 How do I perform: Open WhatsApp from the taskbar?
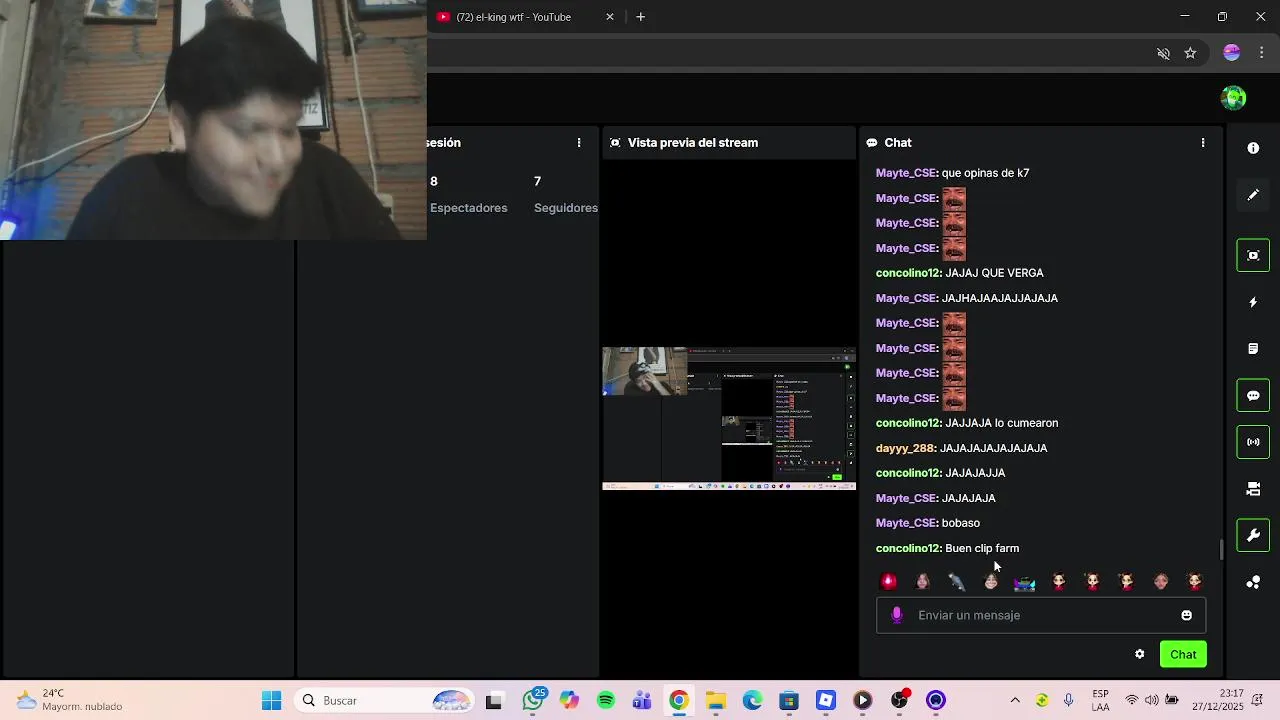click(532, 701)
